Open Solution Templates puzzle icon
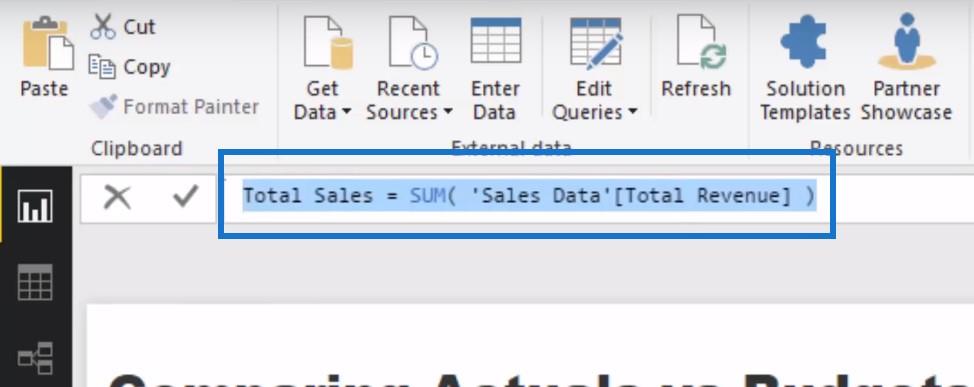974x387 pixels. click(804, 41)
